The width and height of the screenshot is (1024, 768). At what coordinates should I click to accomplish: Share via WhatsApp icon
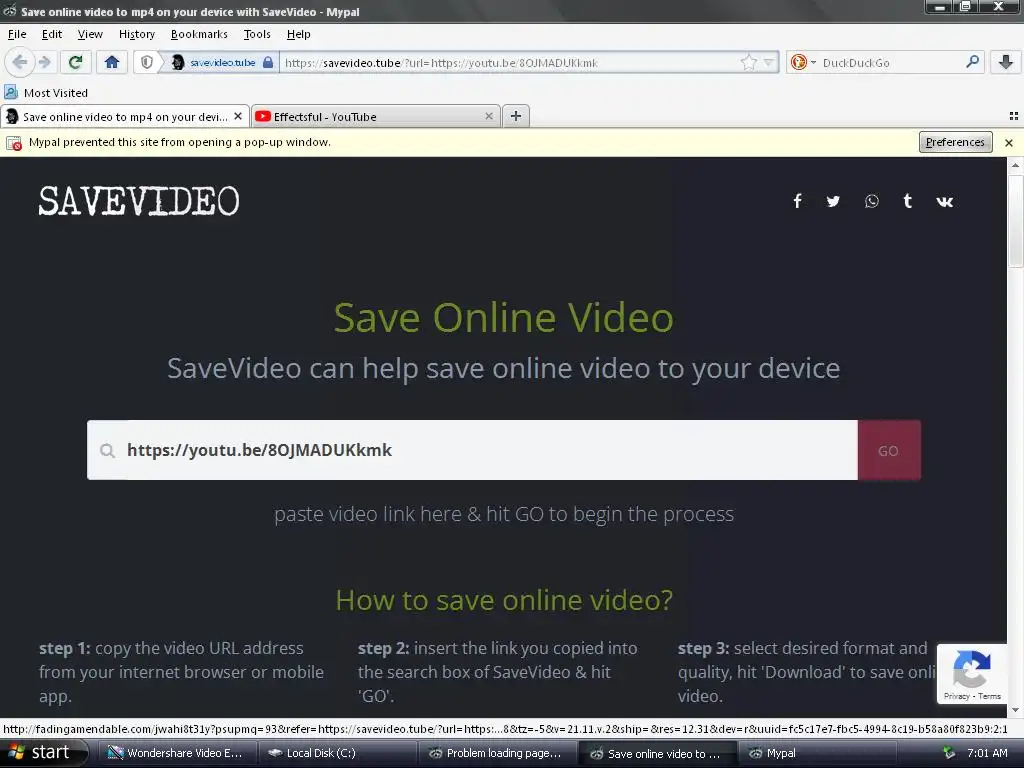click(x=871, y=201)
